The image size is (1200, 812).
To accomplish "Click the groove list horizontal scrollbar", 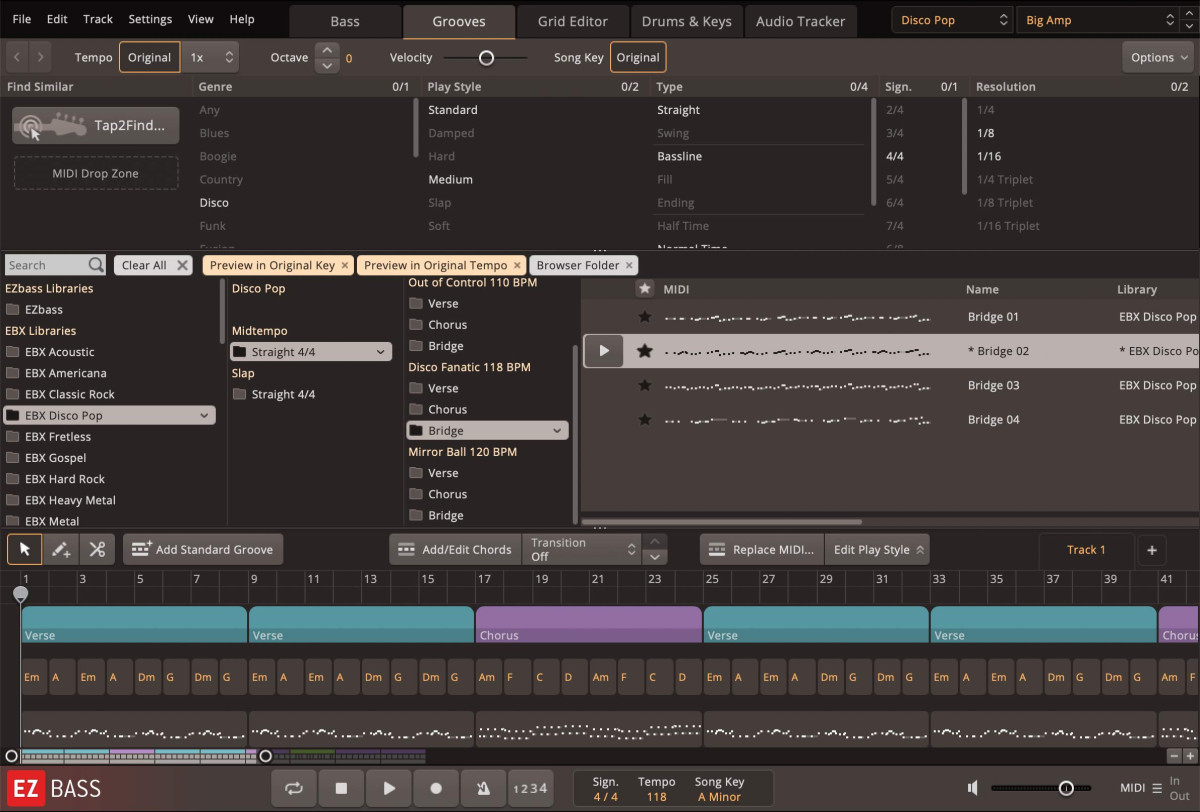I will point(721,521).
